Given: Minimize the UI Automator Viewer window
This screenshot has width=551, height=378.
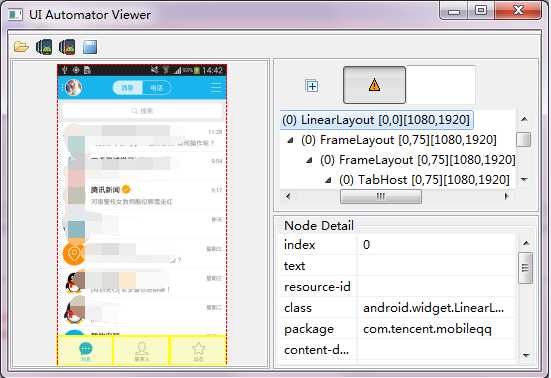Looking at the screenshot, I should [x=454, y=11].
